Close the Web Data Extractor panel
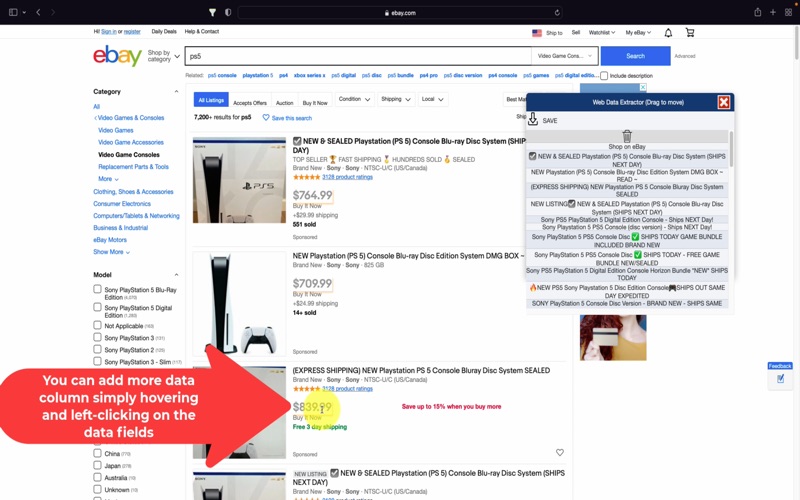The image size is (800, 500). pyautogui.click(x=723, y=102)
